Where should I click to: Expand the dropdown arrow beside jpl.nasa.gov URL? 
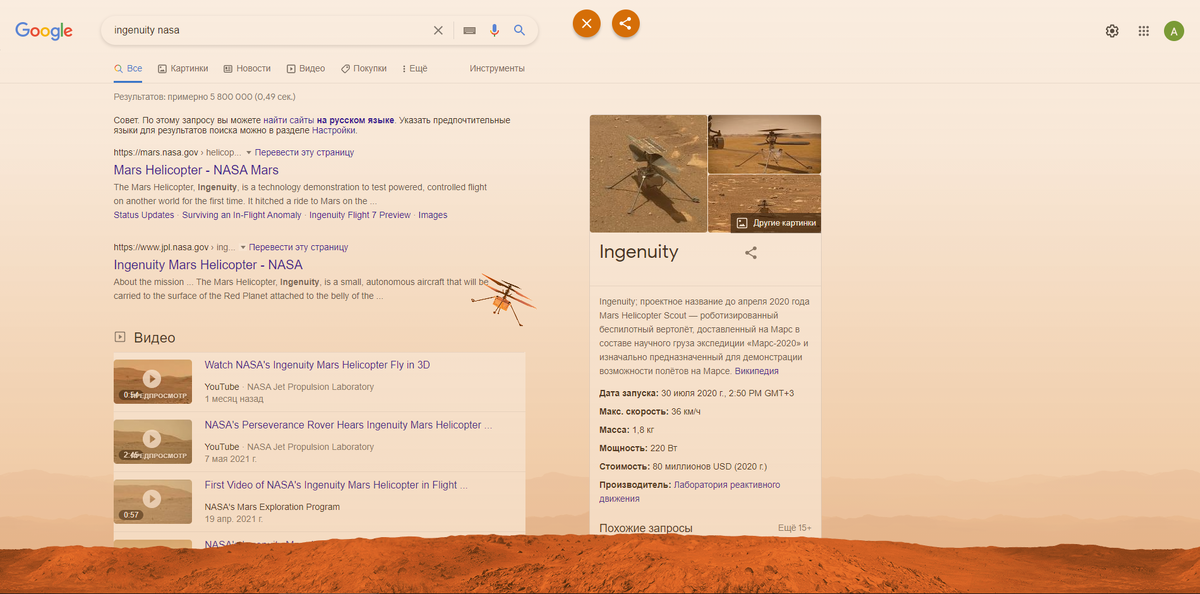(242, 247)
